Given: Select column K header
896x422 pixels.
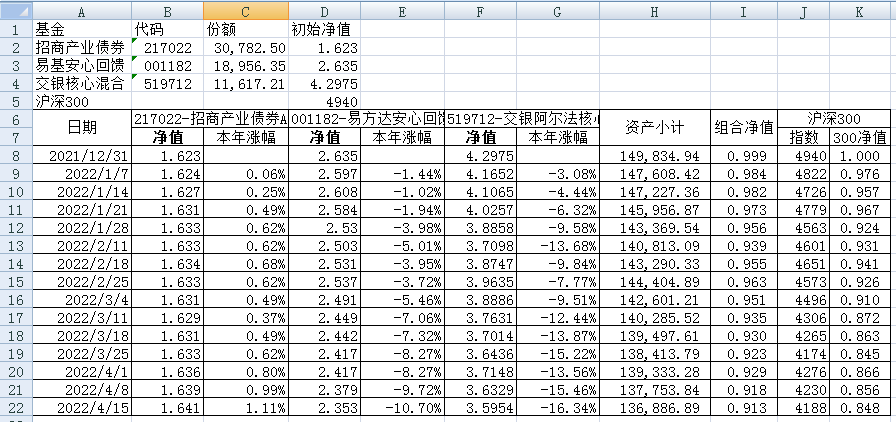Looking at the screenshot, I should [859, 10].
